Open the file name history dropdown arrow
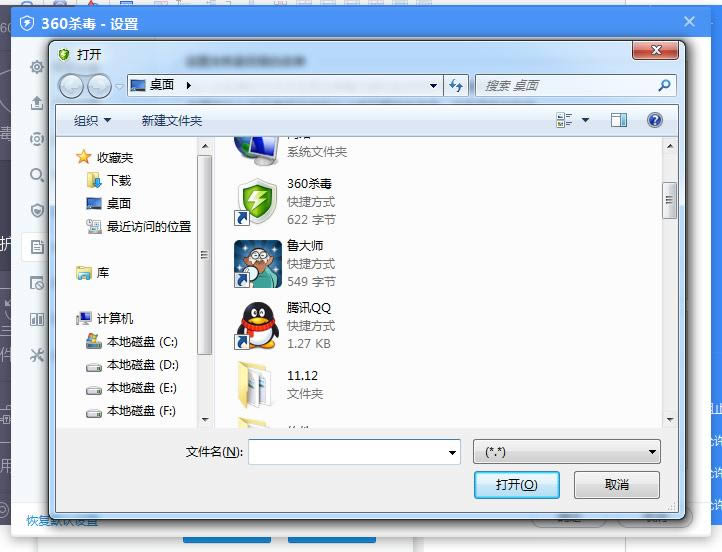Image resolution: width=722 pixels, height=552 pixels. tap(452, 452)
